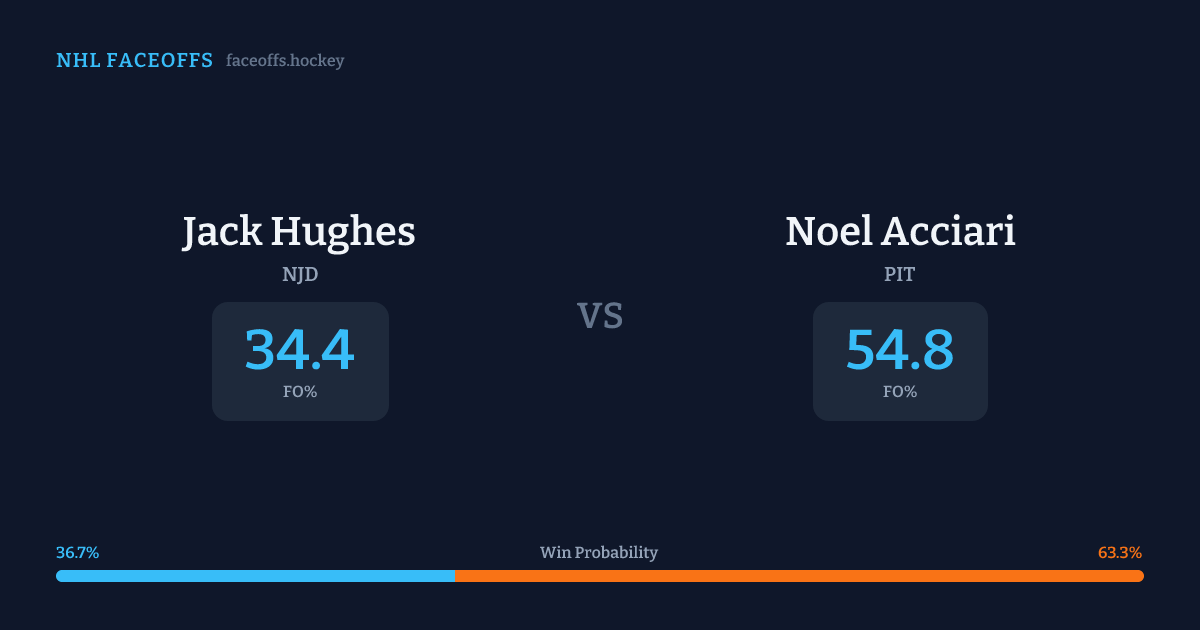
Task: Click the NJD team abbreviation
Action: point(300,274)
